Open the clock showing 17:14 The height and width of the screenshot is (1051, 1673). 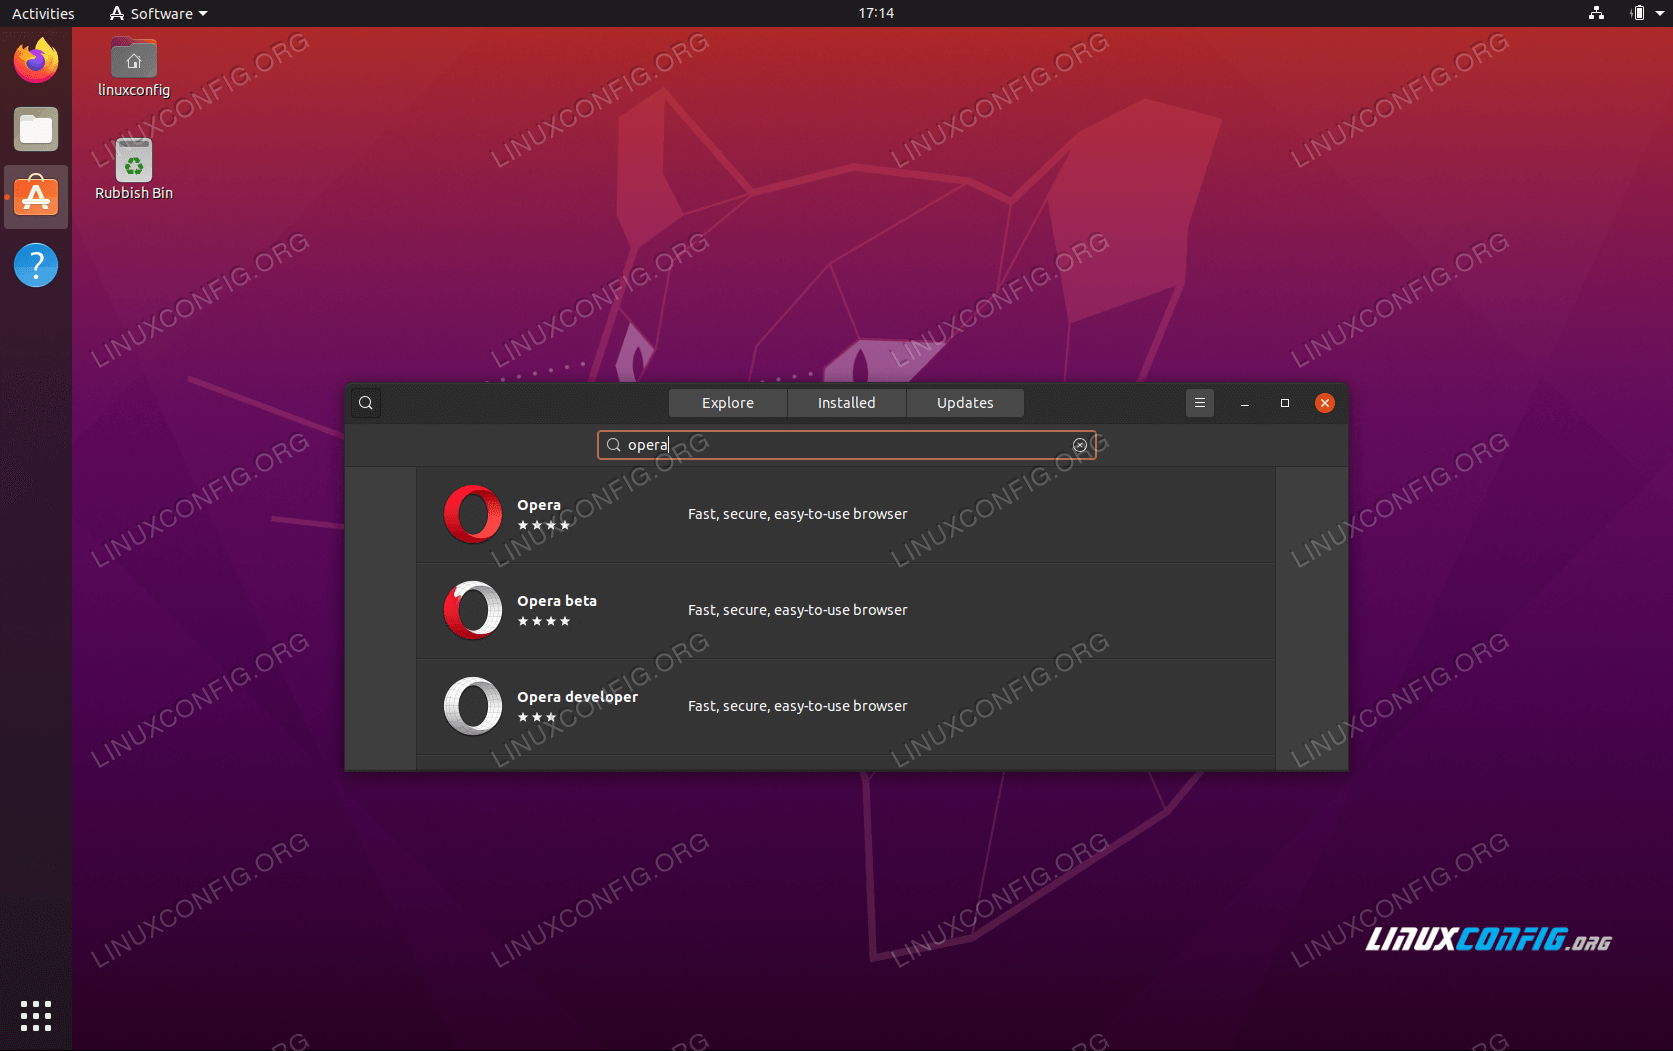[876, 13]
